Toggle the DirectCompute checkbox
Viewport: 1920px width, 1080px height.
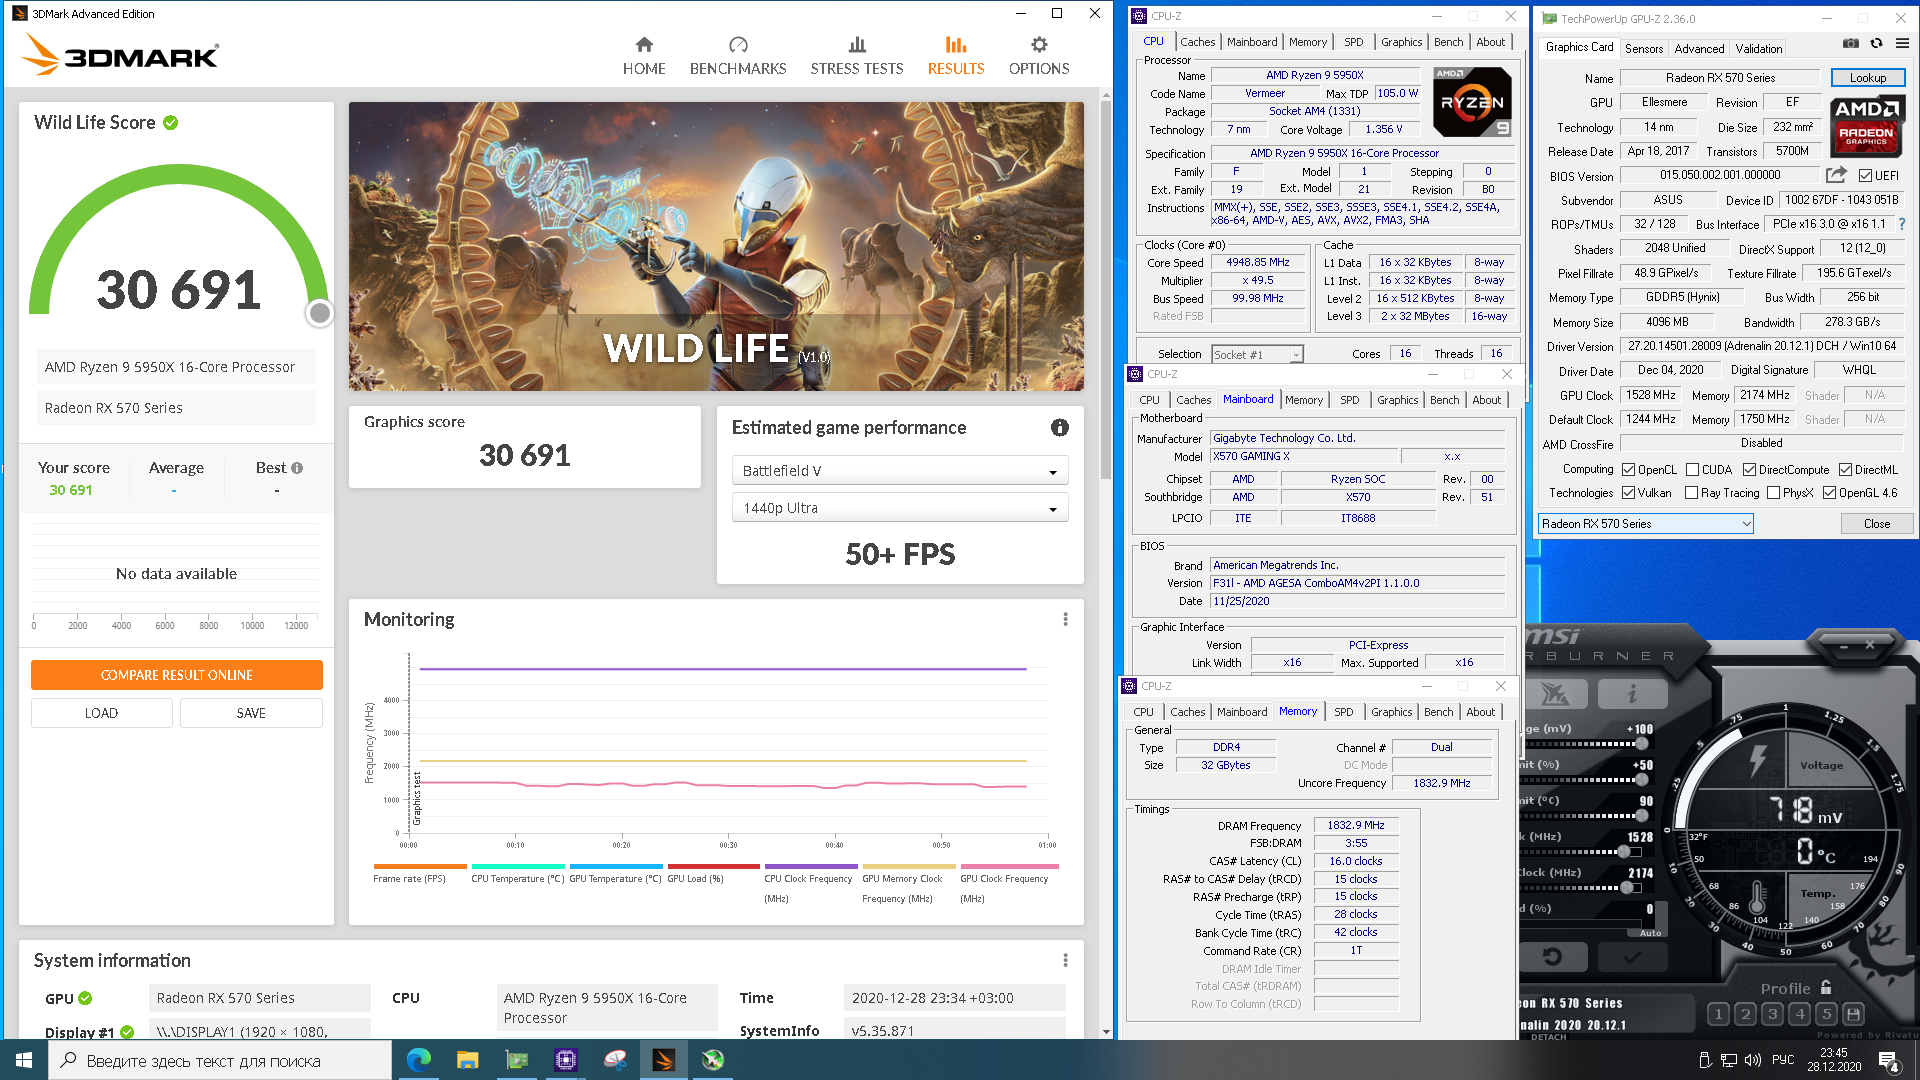click(1749, 470)
